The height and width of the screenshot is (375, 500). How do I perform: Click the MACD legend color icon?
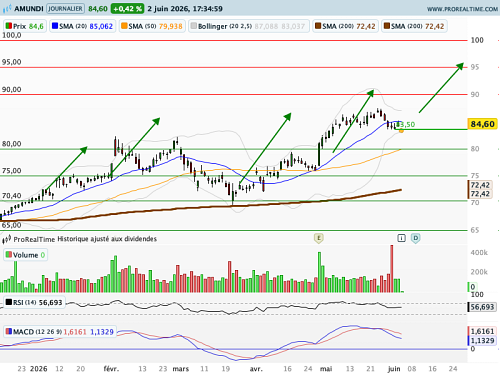(x=9, y=331)
